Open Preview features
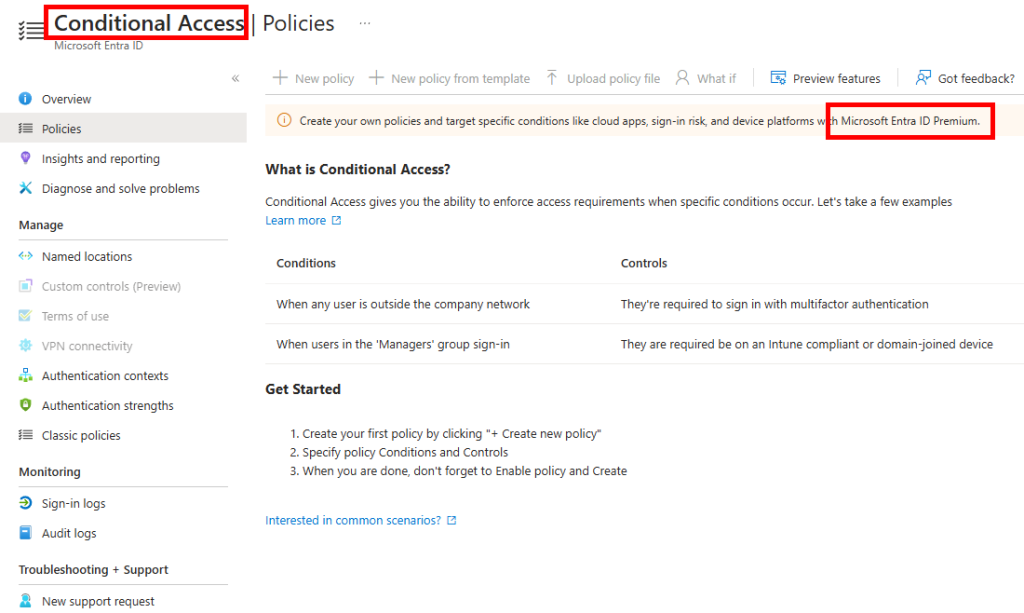 point(825,78)
